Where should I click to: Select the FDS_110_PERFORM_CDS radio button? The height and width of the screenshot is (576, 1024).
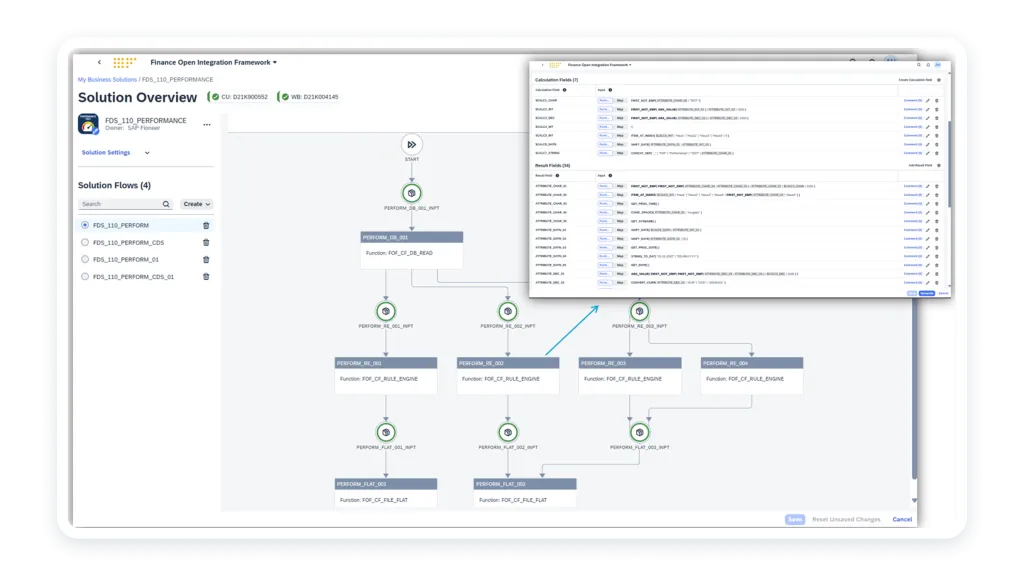click(85, 242)
